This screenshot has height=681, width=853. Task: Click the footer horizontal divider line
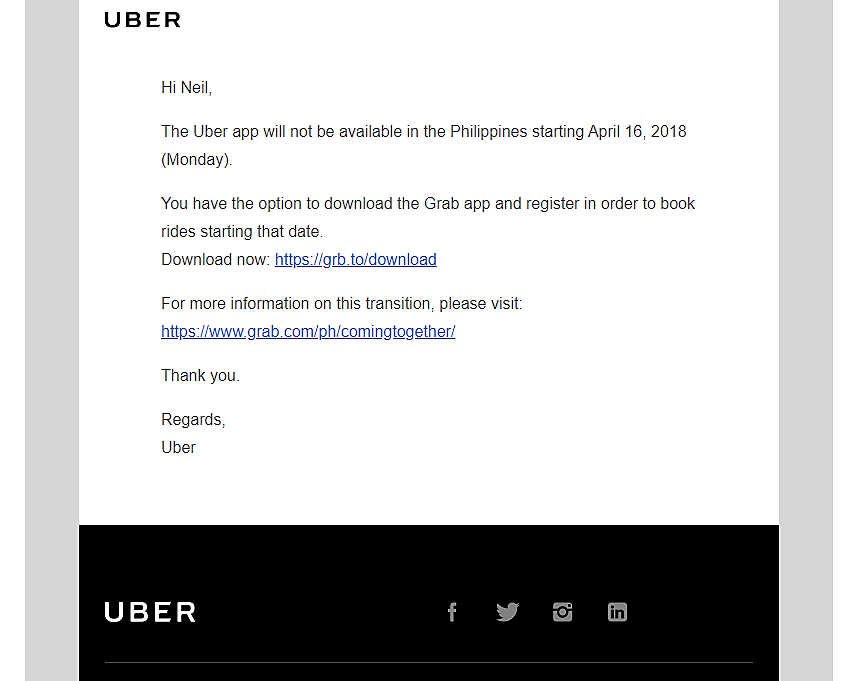[x=428, y=662]
